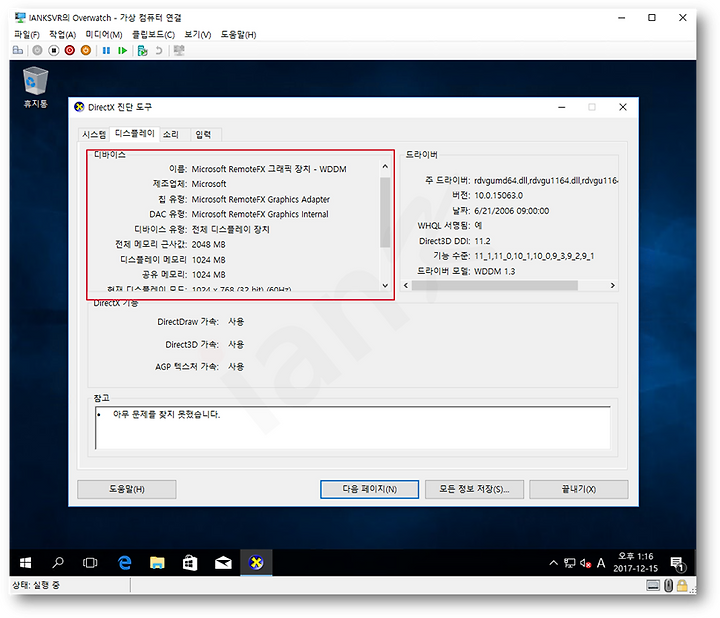Click DAC type value Microsoft RemoteFX Graphics Internal
Screen dimensions: 720x618
260,214
